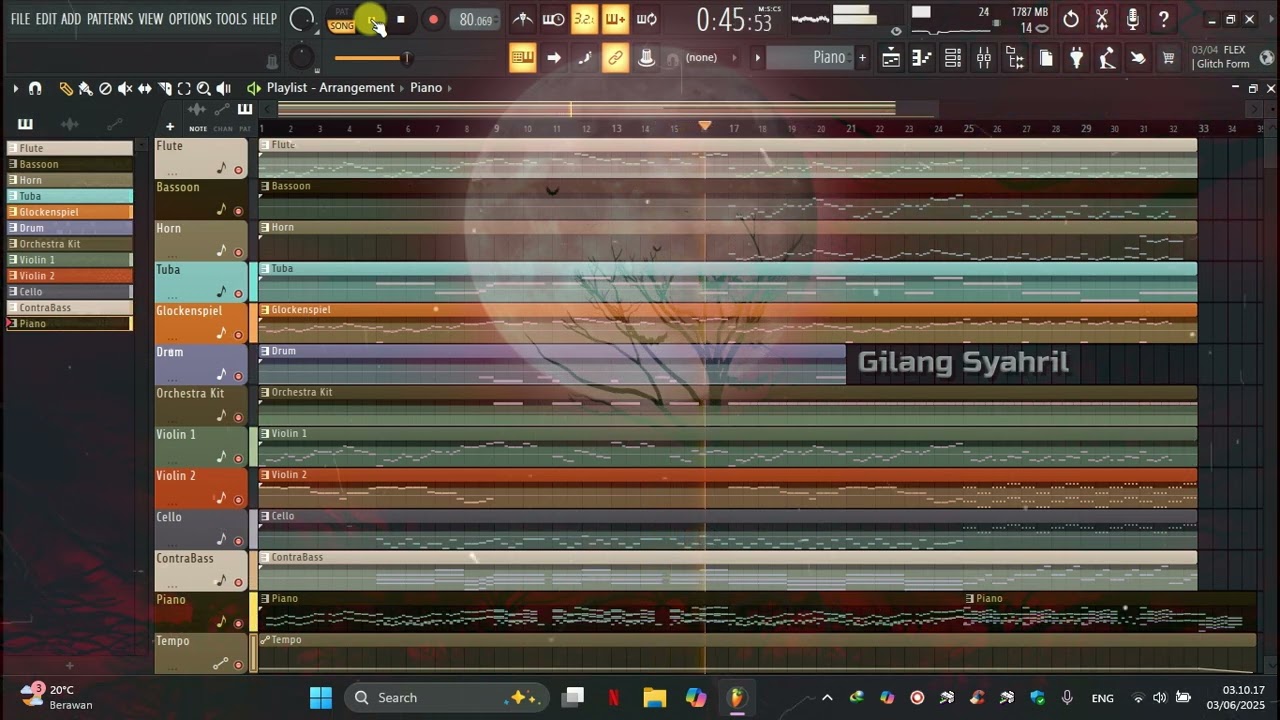Add new pattern with plus button
The image size is (1280, 720).
862,58
